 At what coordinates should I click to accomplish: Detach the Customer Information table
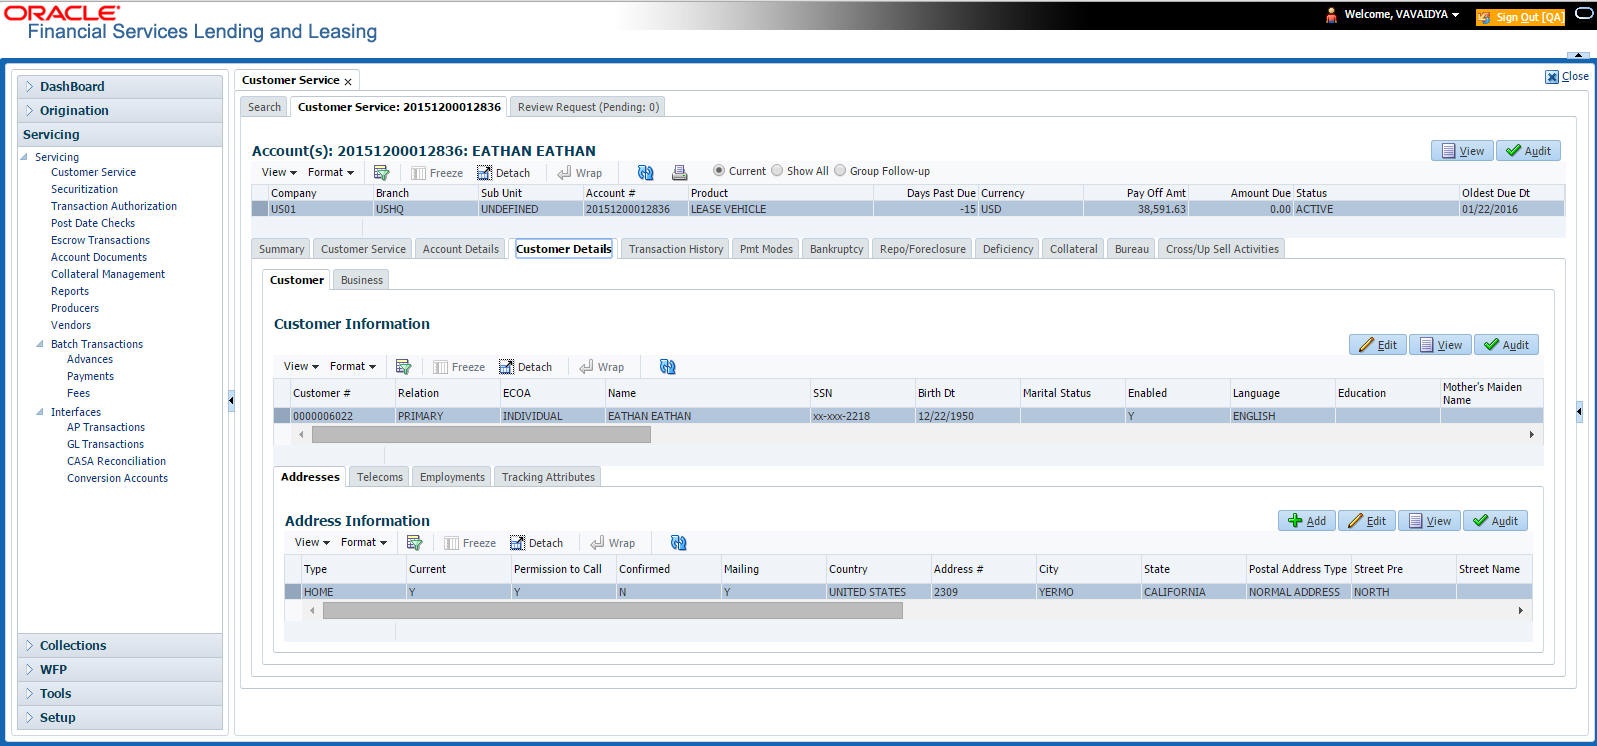525,367
